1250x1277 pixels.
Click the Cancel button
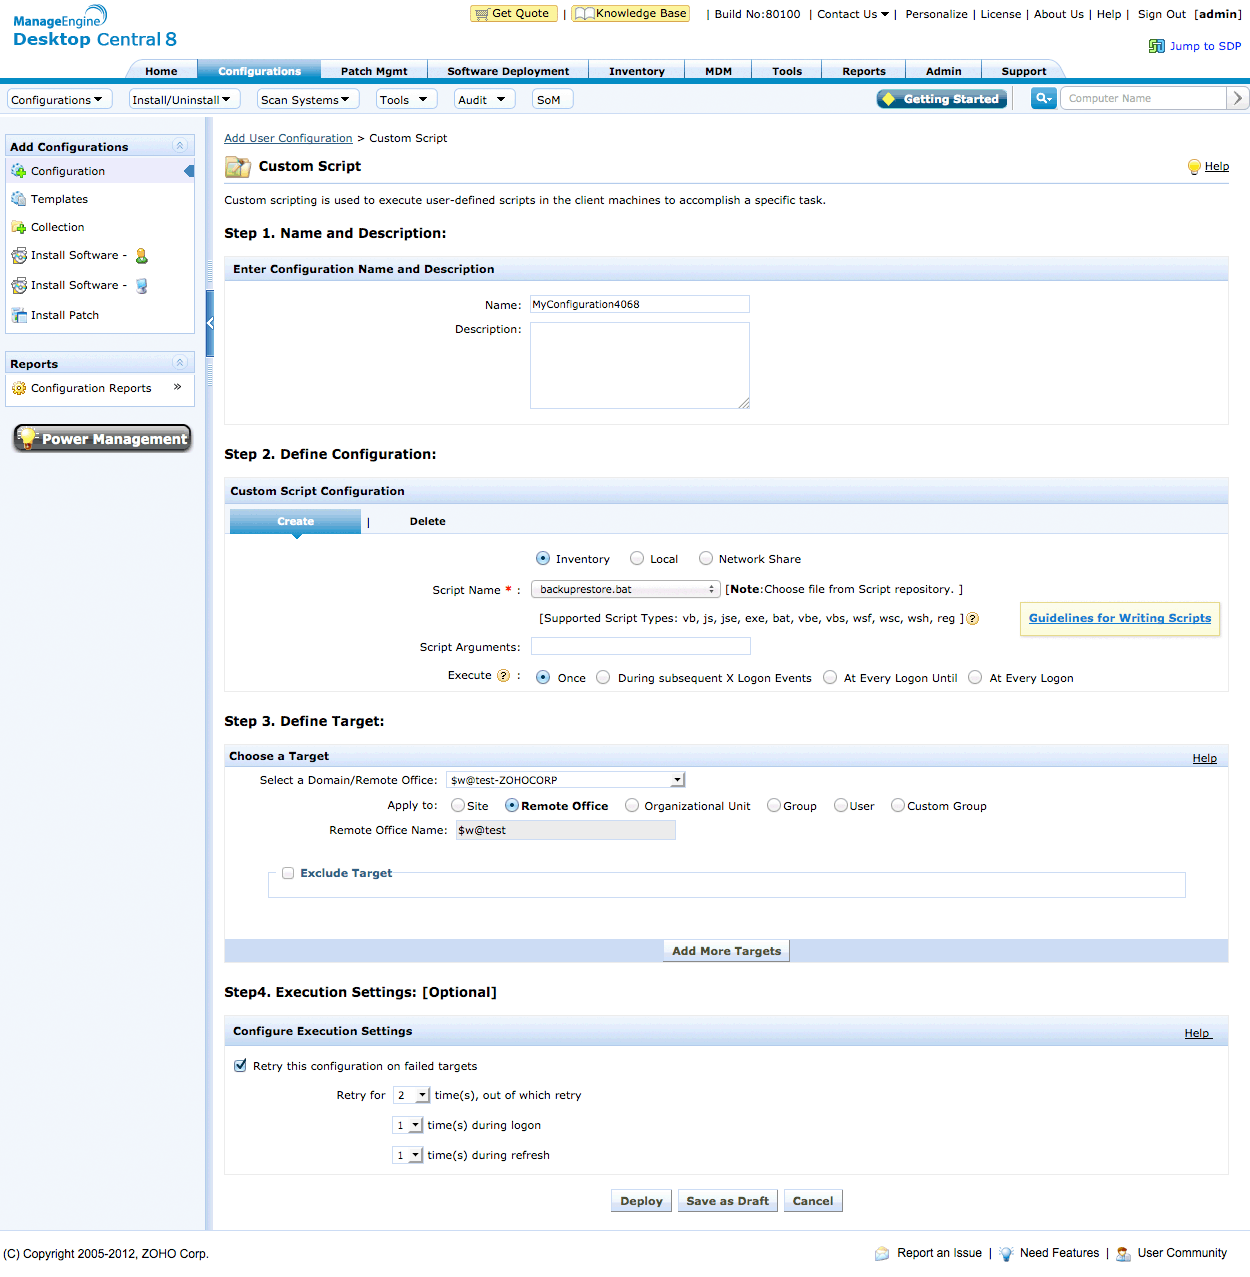click(x=813, y=1201)
